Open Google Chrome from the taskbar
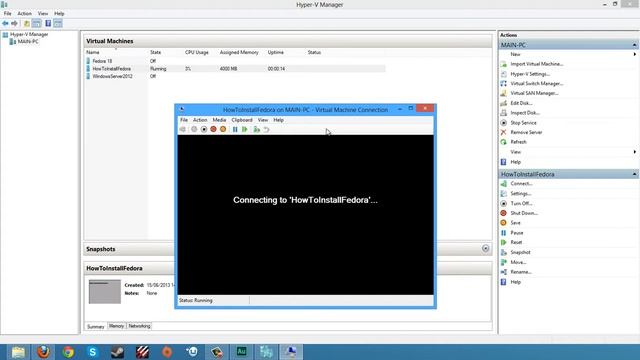The height and width of the screenshot is (360, 640). (68, 352)
